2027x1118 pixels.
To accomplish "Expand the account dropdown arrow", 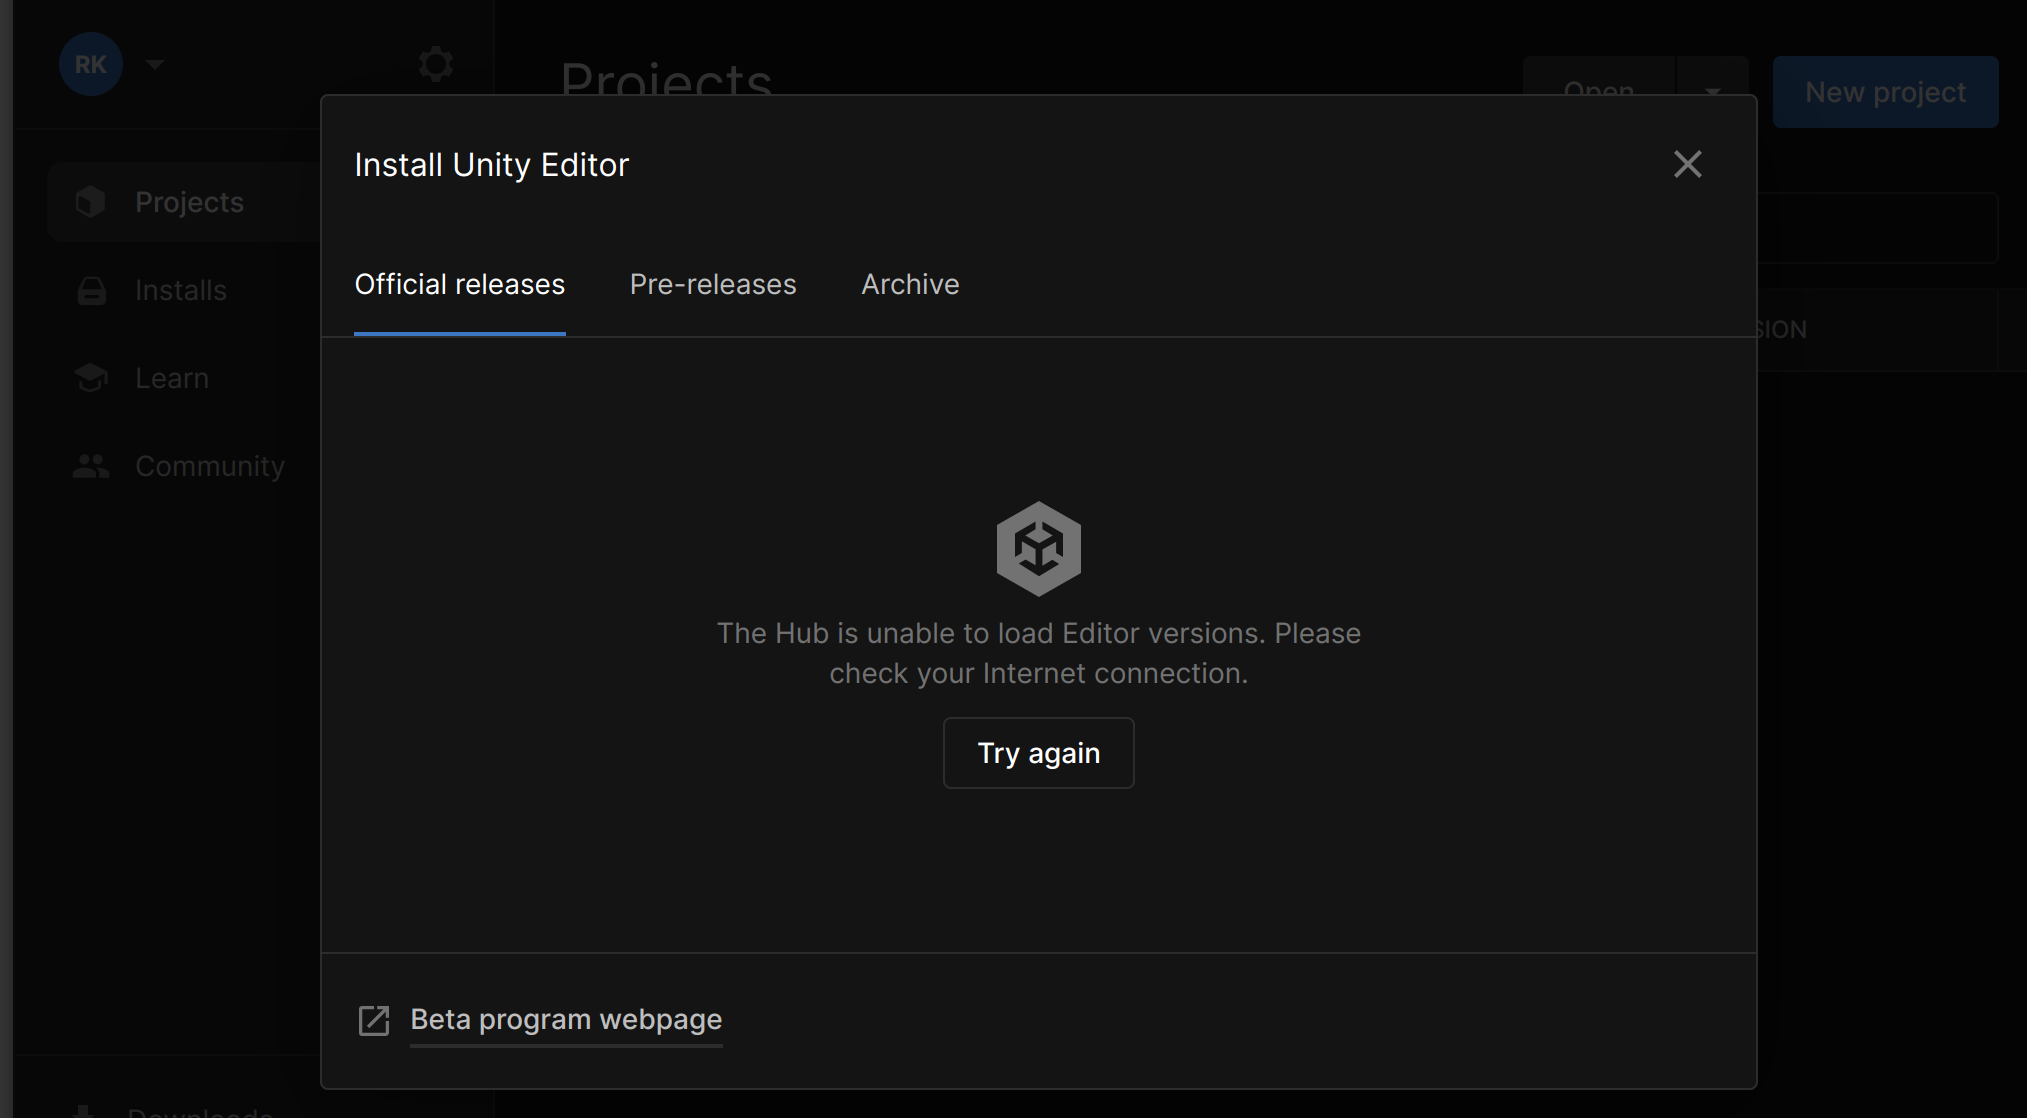I will click(x=154, y=65).
